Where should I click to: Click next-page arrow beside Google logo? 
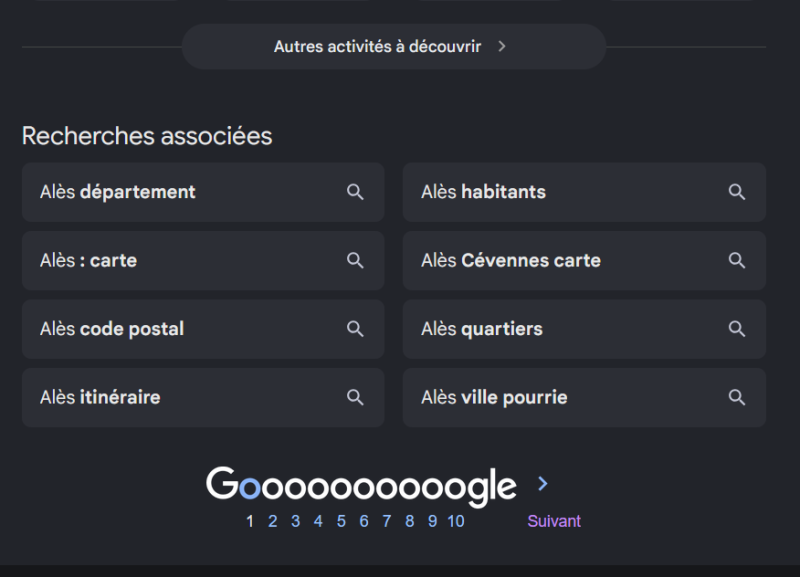[543, 484]
